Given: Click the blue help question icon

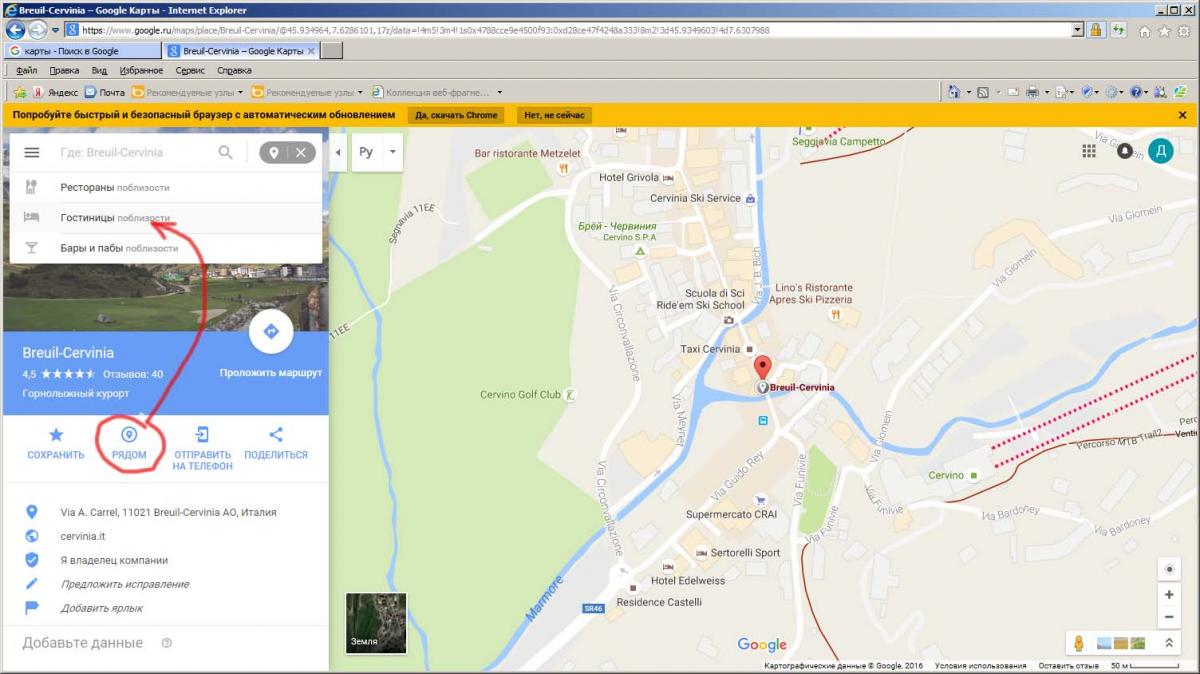Looking at the screenshot, I should coord(1137,92).
